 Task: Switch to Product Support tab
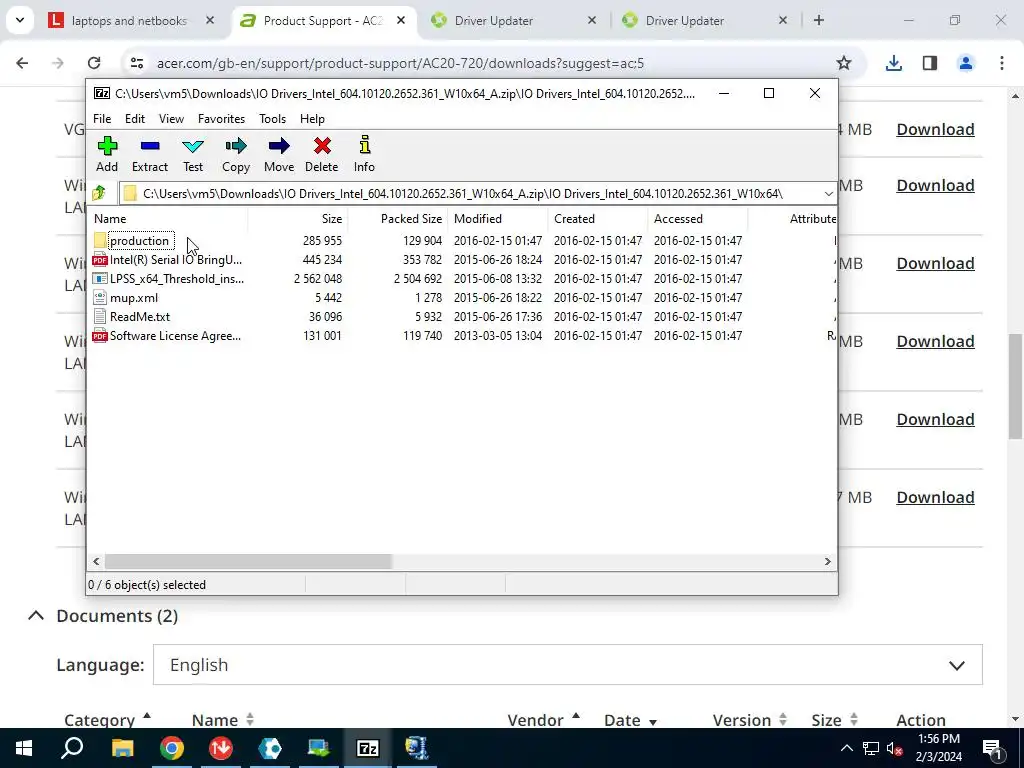pos(323,21)
